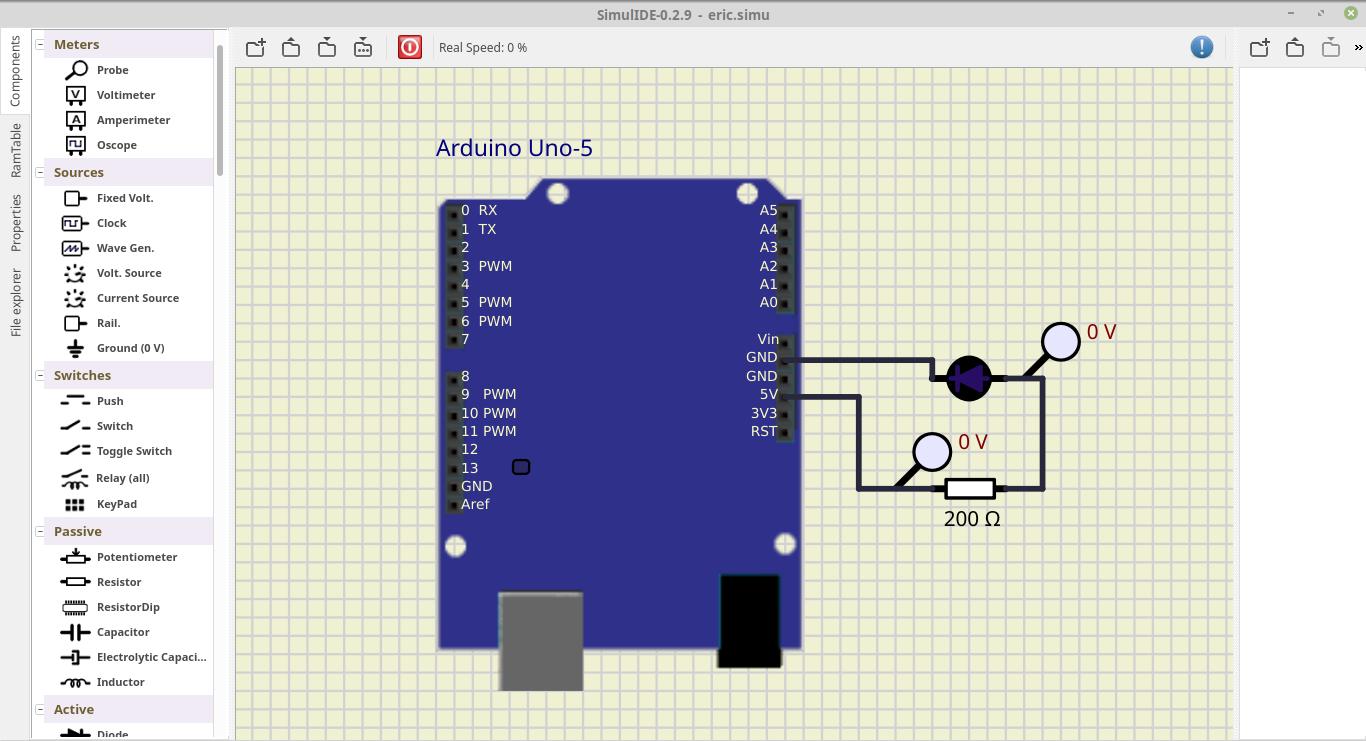Pick the Amperimeter component
The width and height of the screenshot is (1366, 741).
pyautogui.click(x=133, y=120)
